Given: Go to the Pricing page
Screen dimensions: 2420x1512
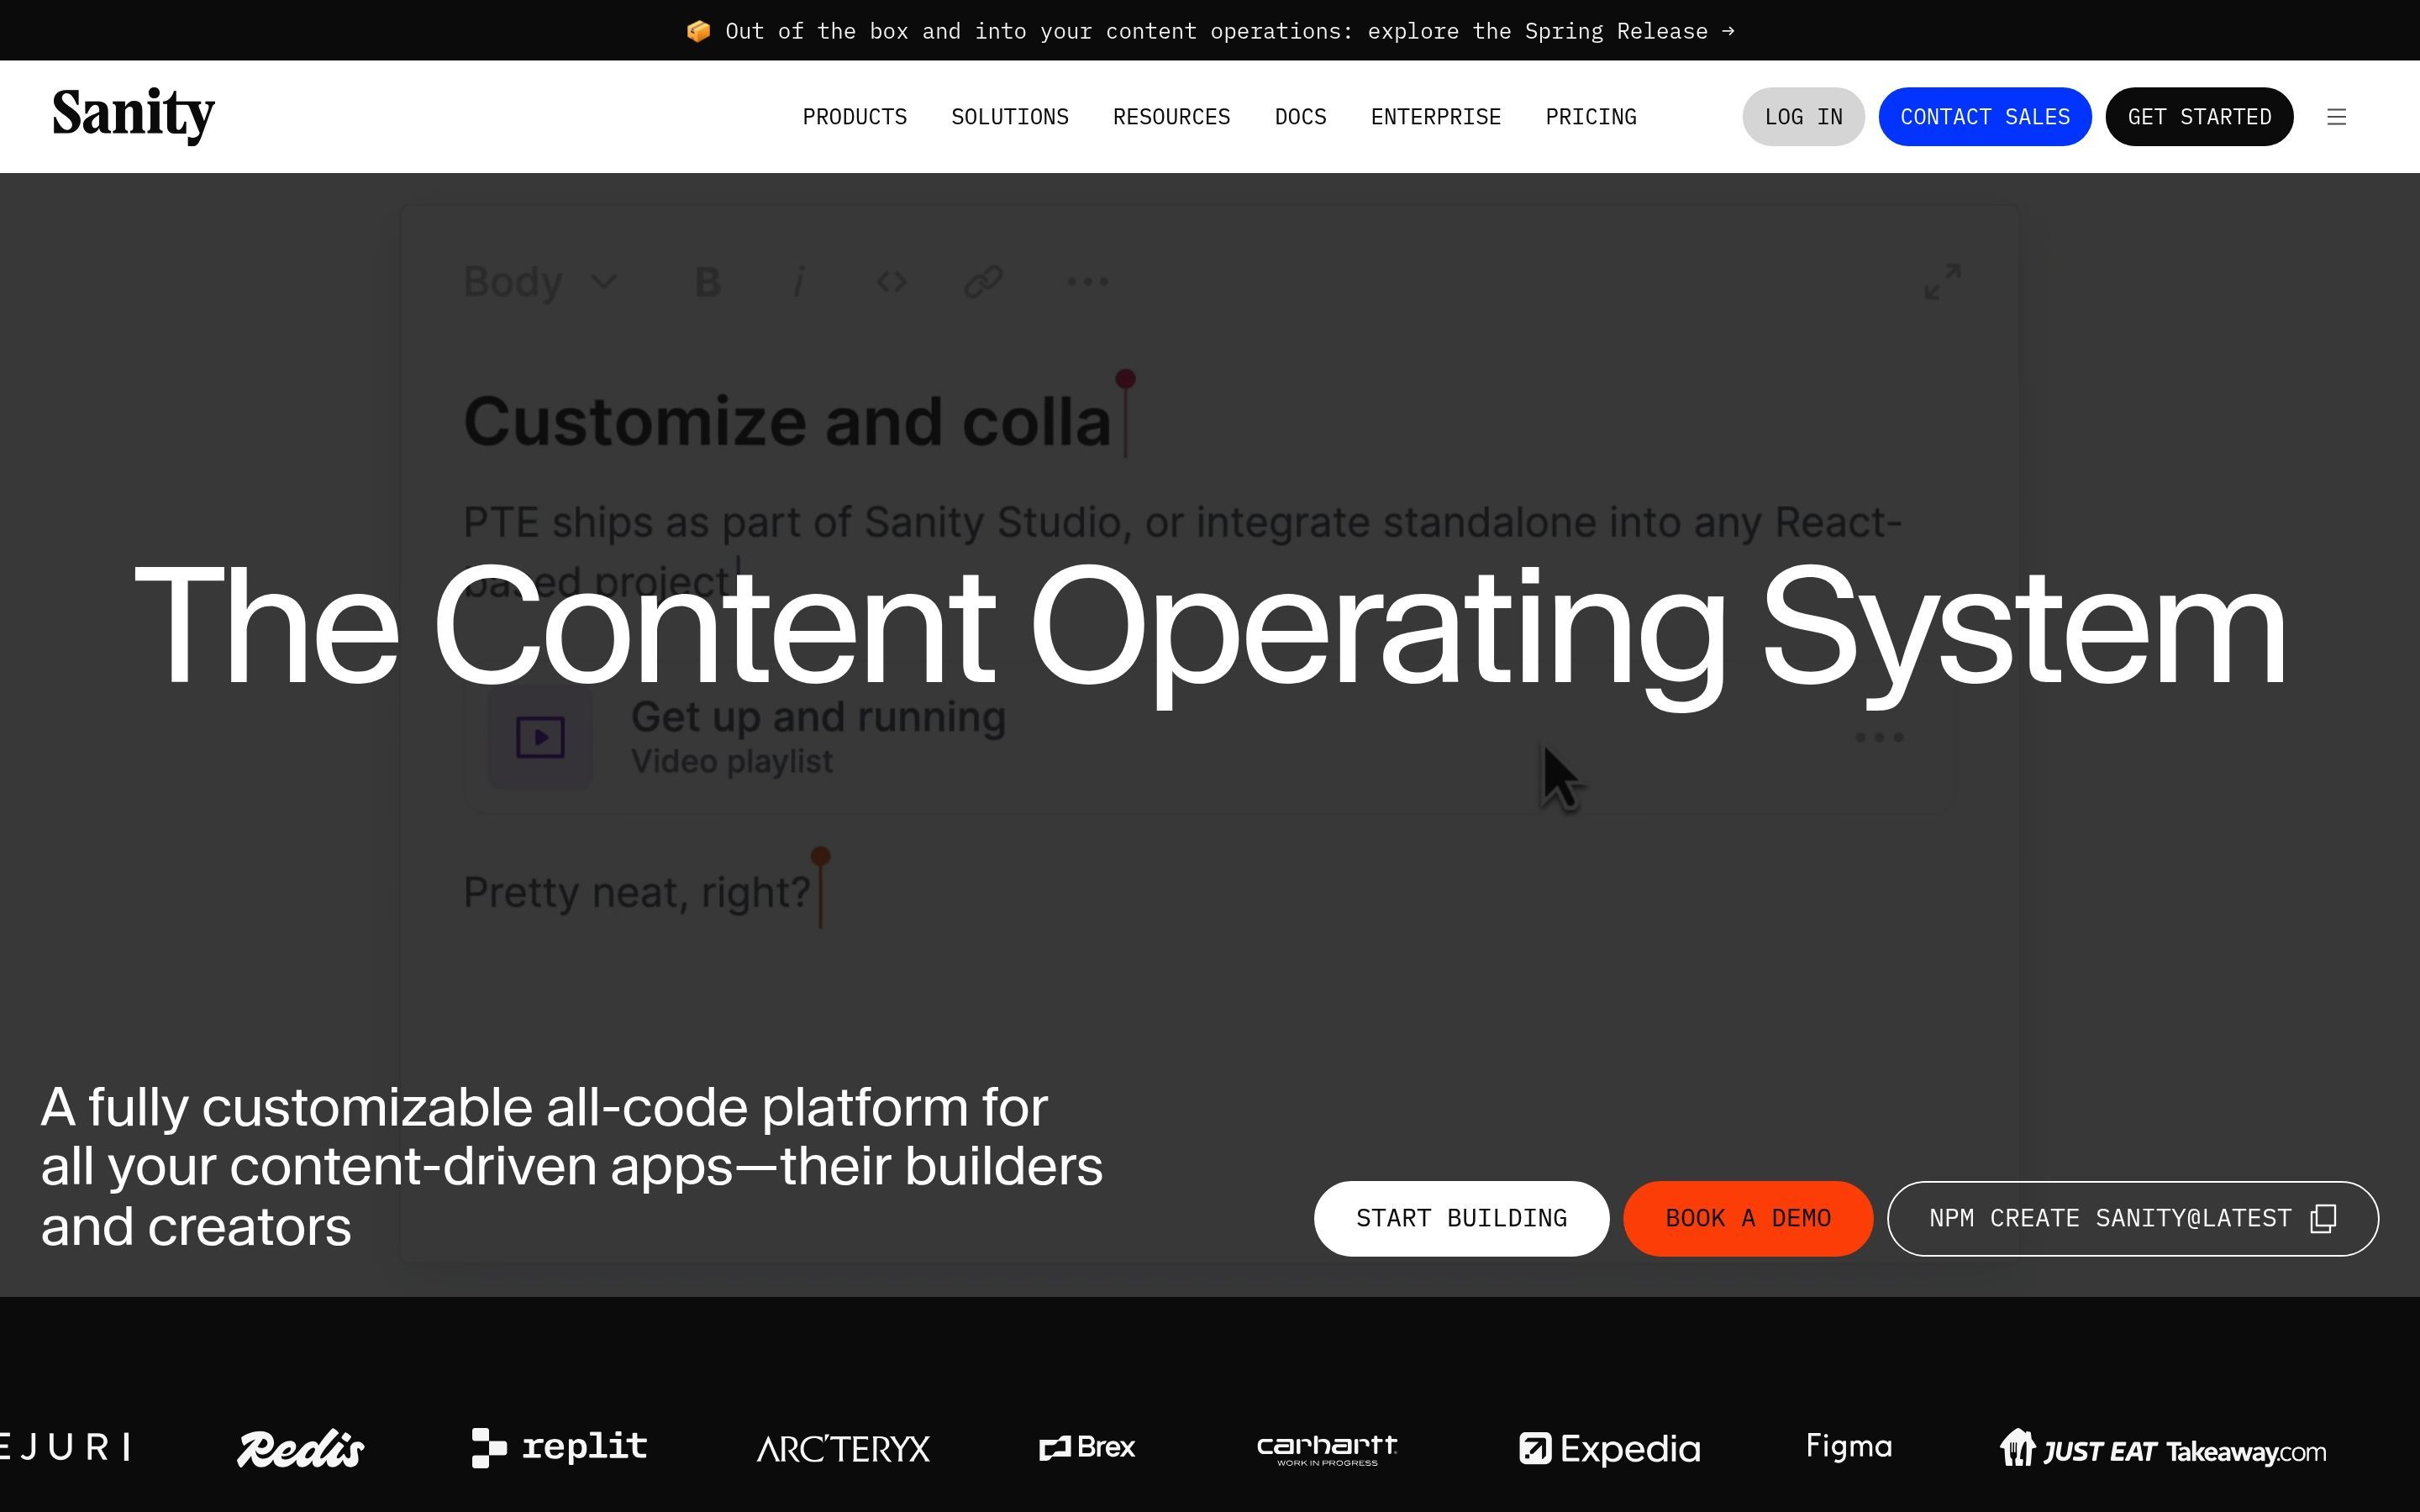Looking at the screenshot, I should pyautogui.click(x=1590, y=117).
